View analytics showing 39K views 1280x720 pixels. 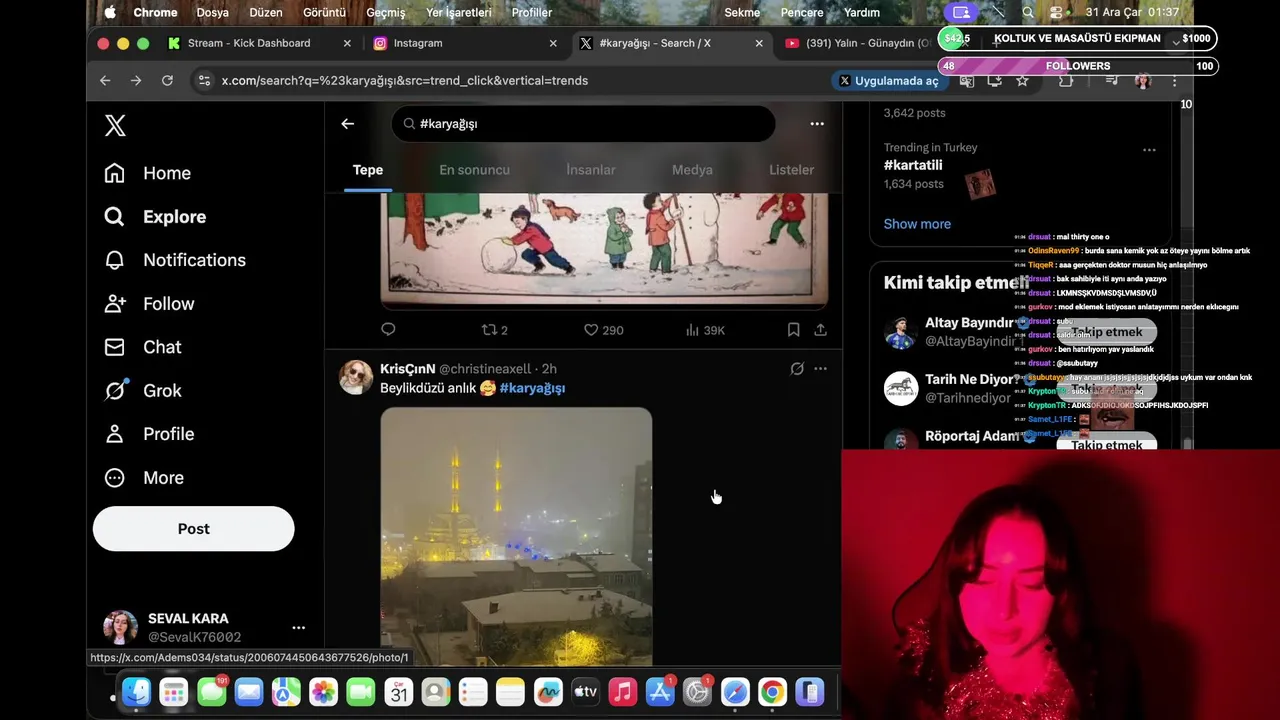pos(705,330)
